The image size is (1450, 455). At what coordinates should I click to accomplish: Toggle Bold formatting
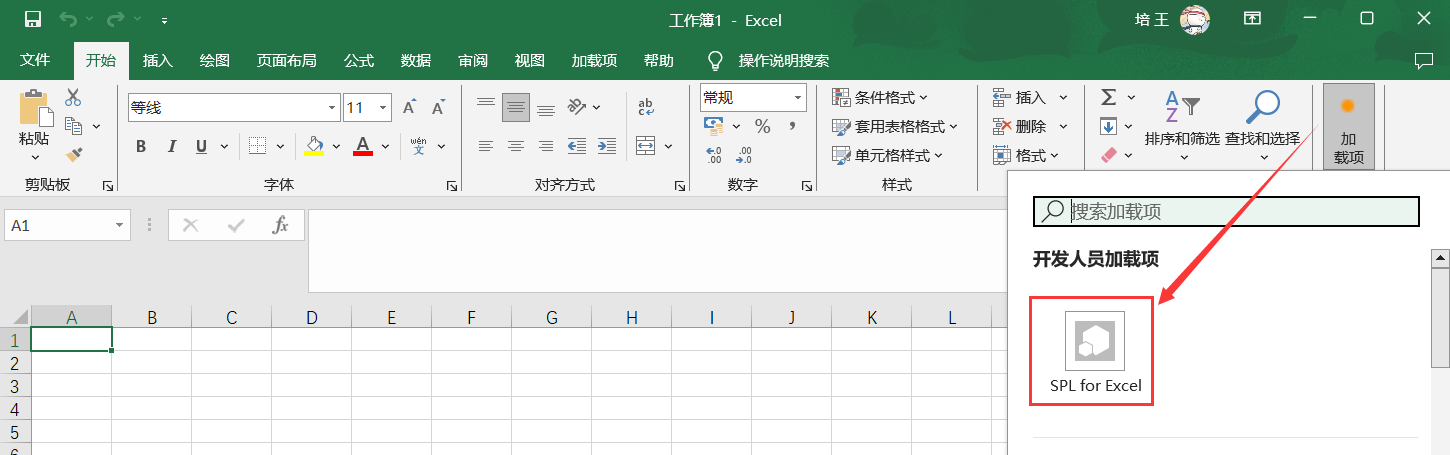pos(141,147)
